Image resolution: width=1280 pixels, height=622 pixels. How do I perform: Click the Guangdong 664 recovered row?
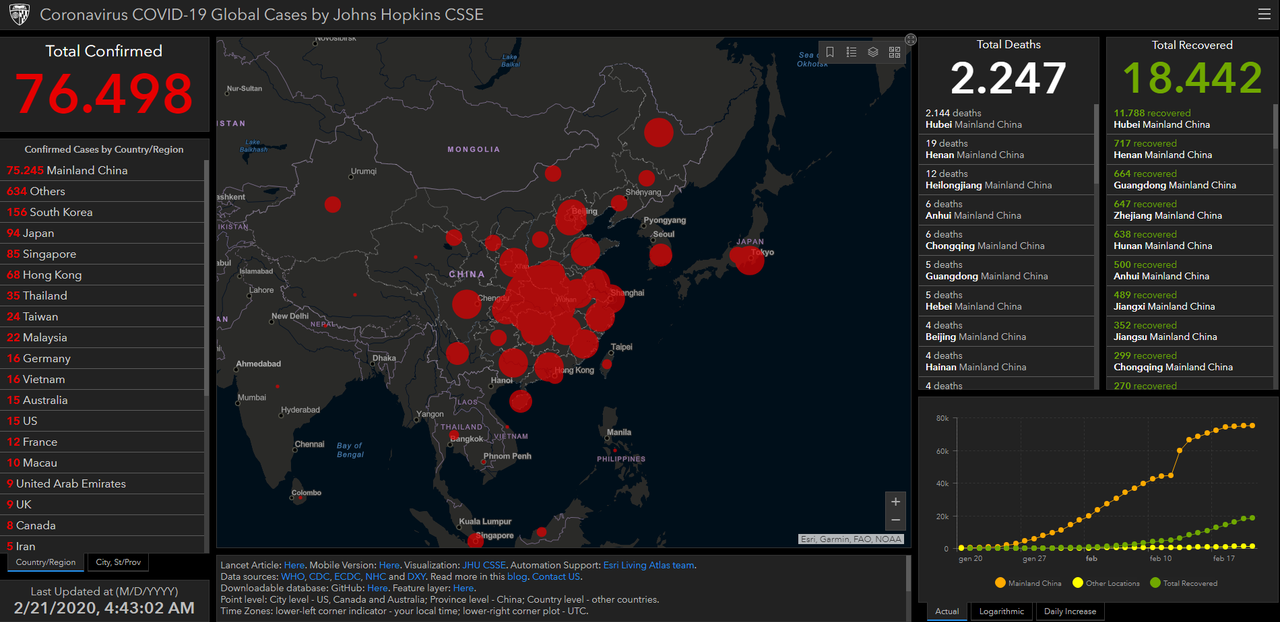[x=1190, y=179]
